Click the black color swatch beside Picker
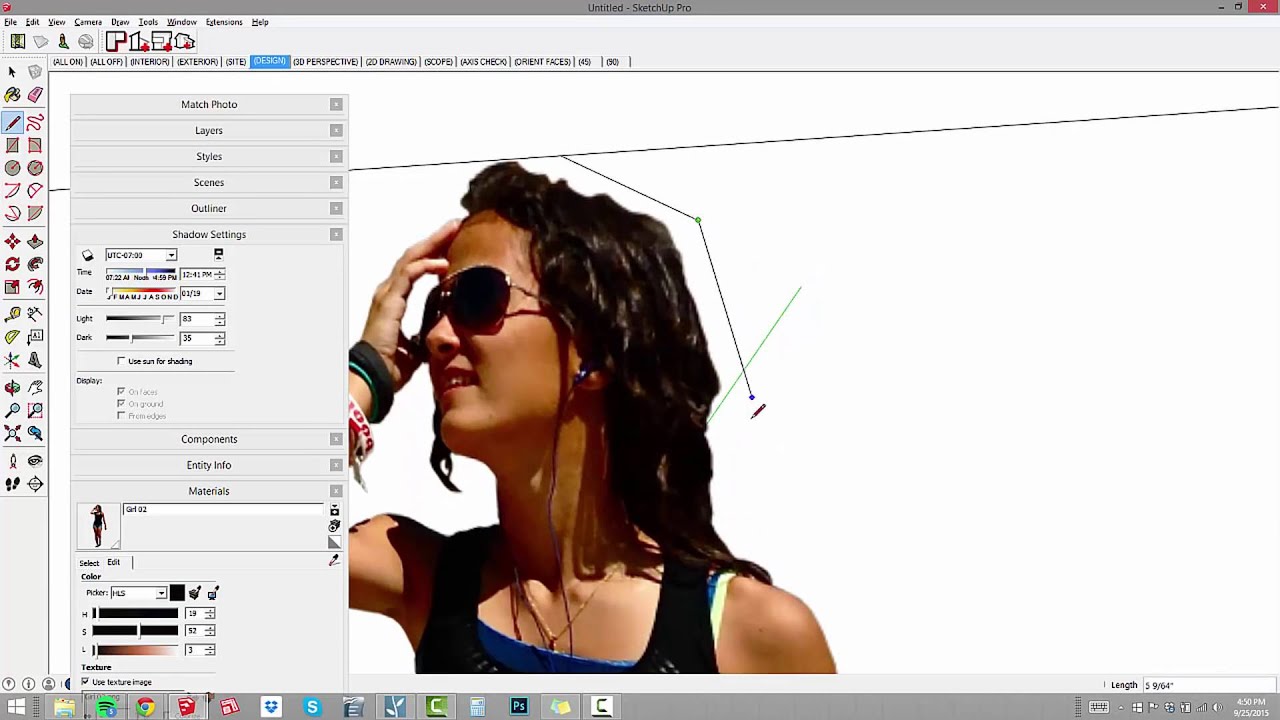1280x720 pixels. coord(177,593)
